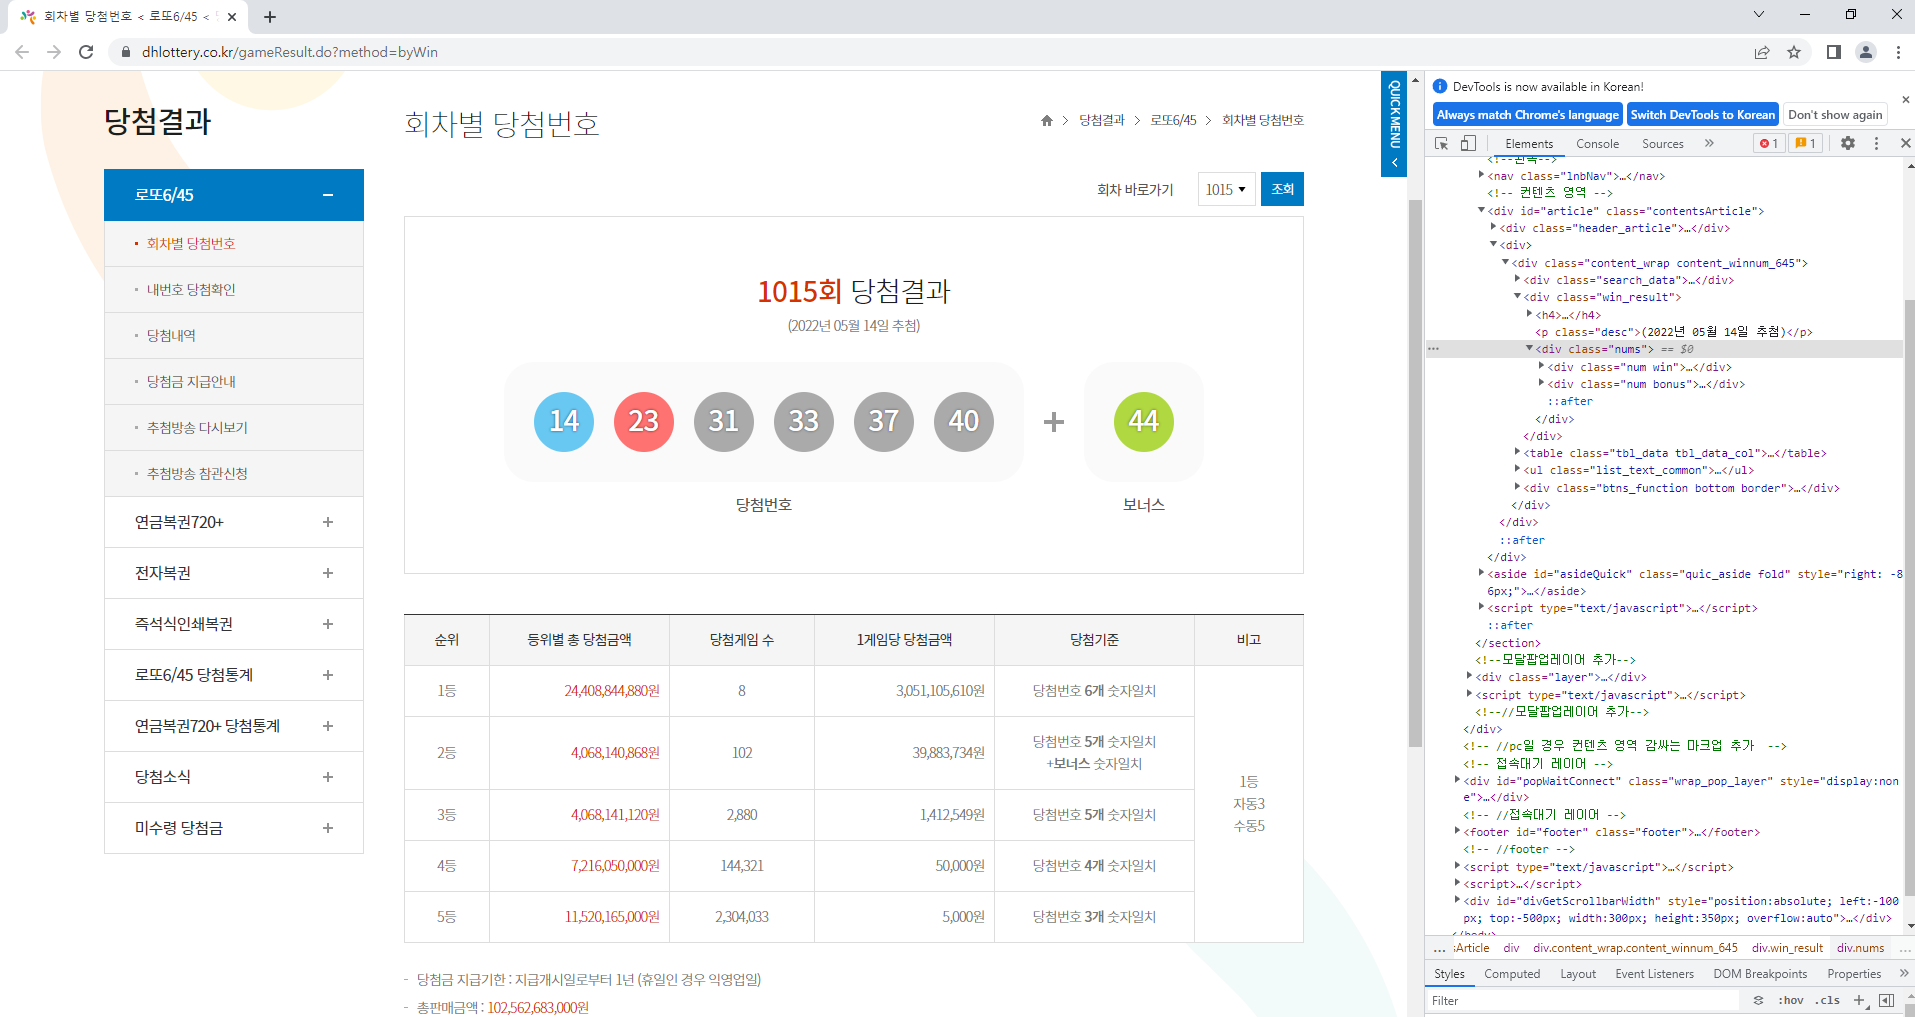
Task: Click the home icon in breadcrumb
Action: click(x=1047, y=120)
